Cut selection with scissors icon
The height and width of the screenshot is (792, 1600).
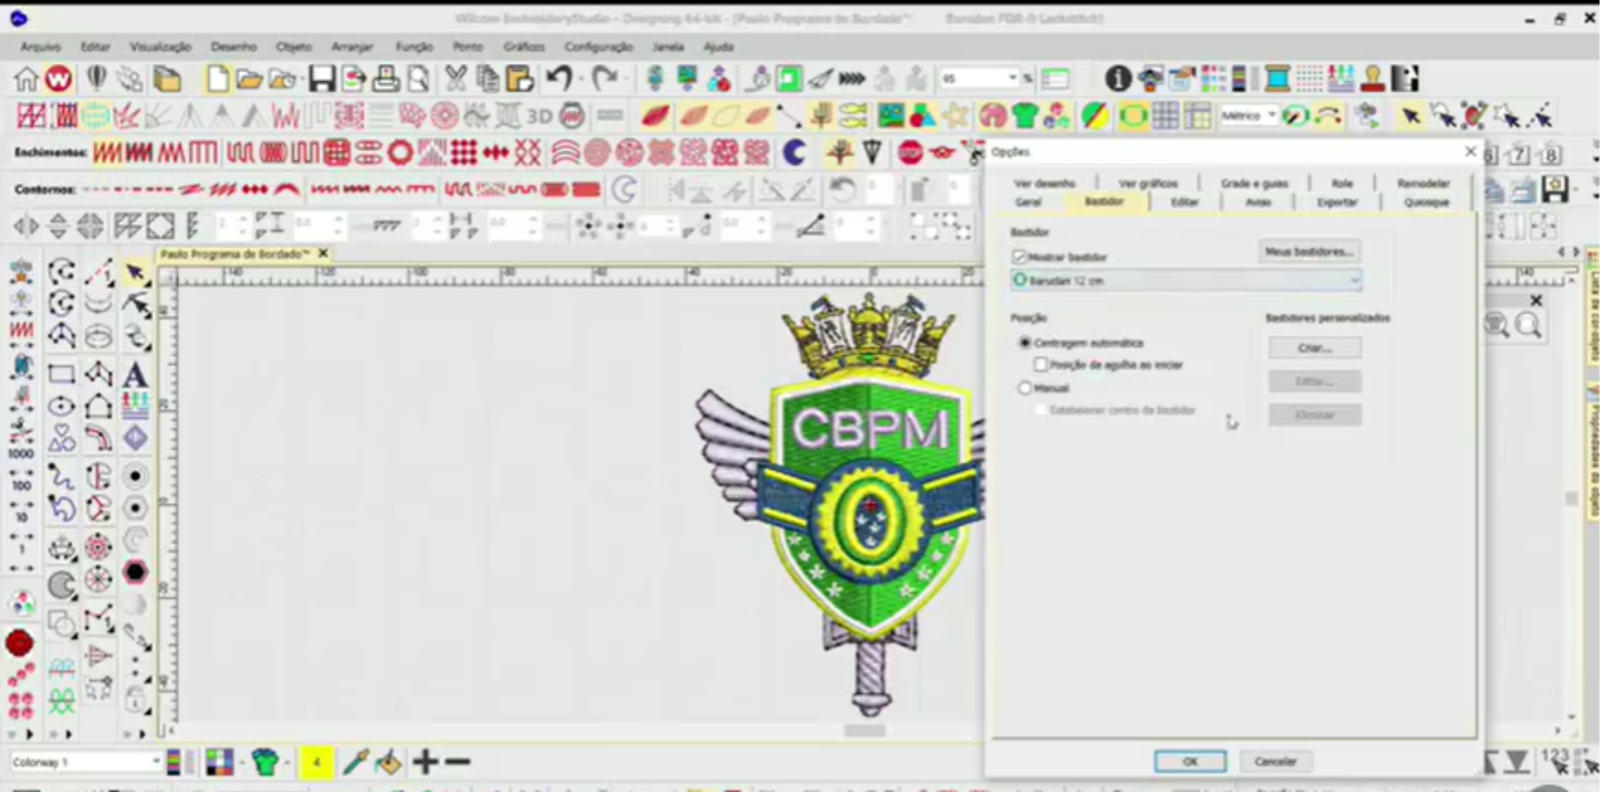456,78
